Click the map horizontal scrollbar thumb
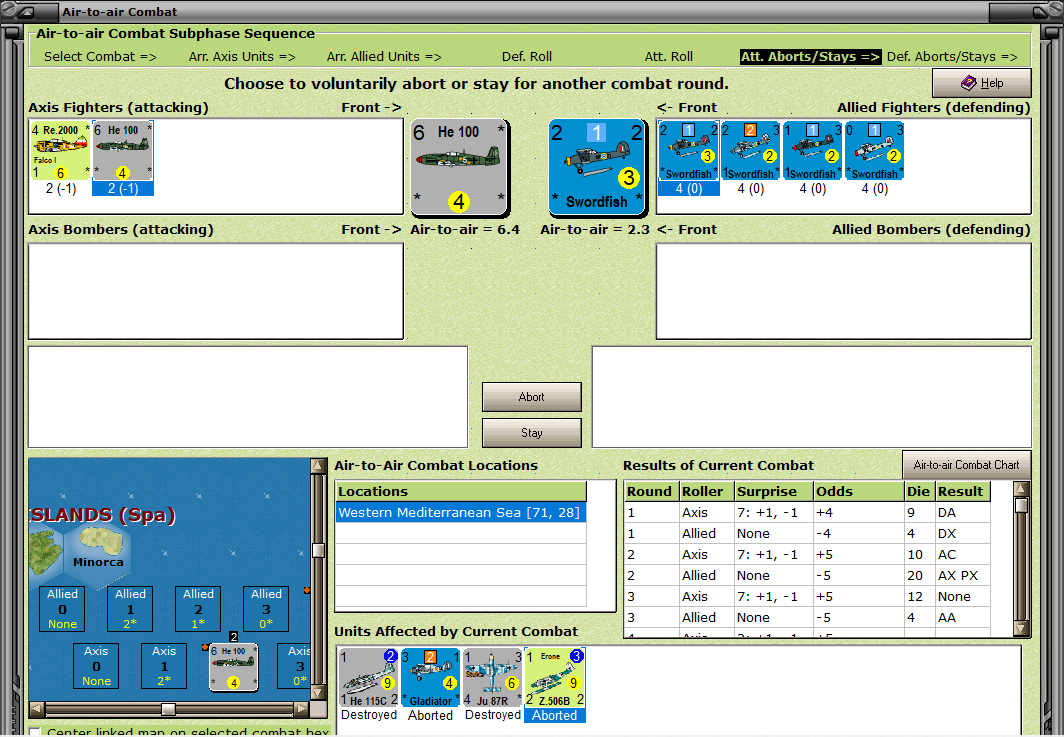This screenshot has width=1064, height=737. click(x=168, y=709)
